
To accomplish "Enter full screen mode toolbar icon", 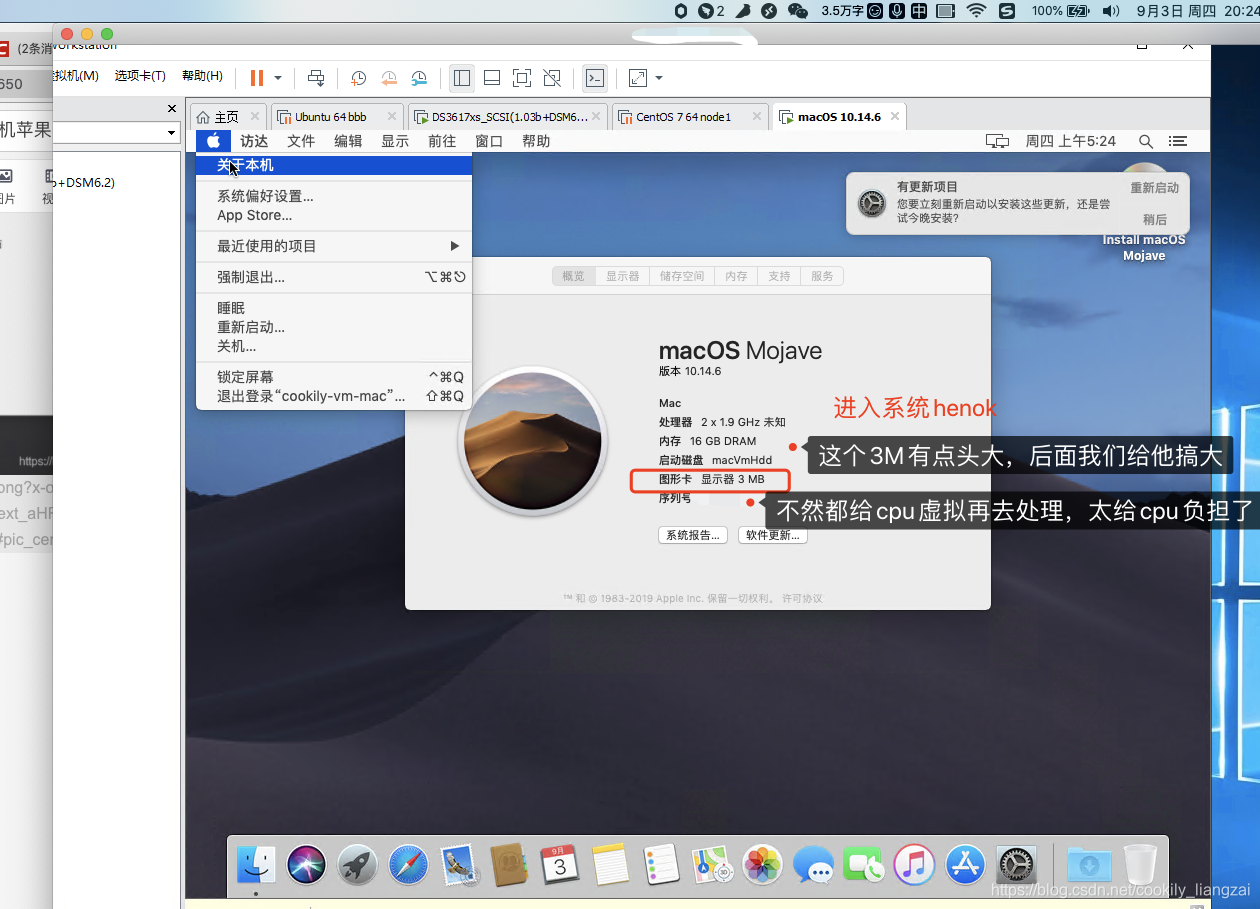I will click(522, 77).
